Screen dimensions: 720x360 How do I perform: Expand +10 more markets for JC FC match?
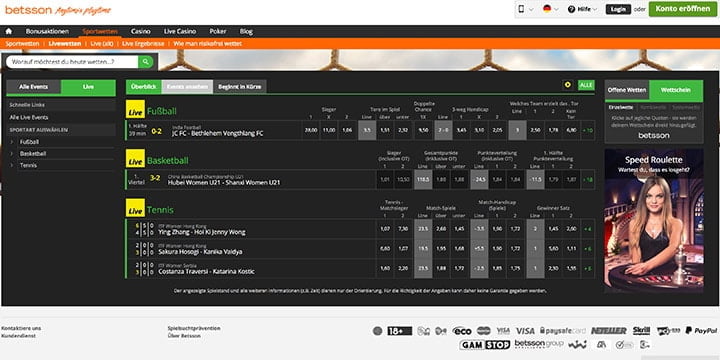[x=587, y=130]
